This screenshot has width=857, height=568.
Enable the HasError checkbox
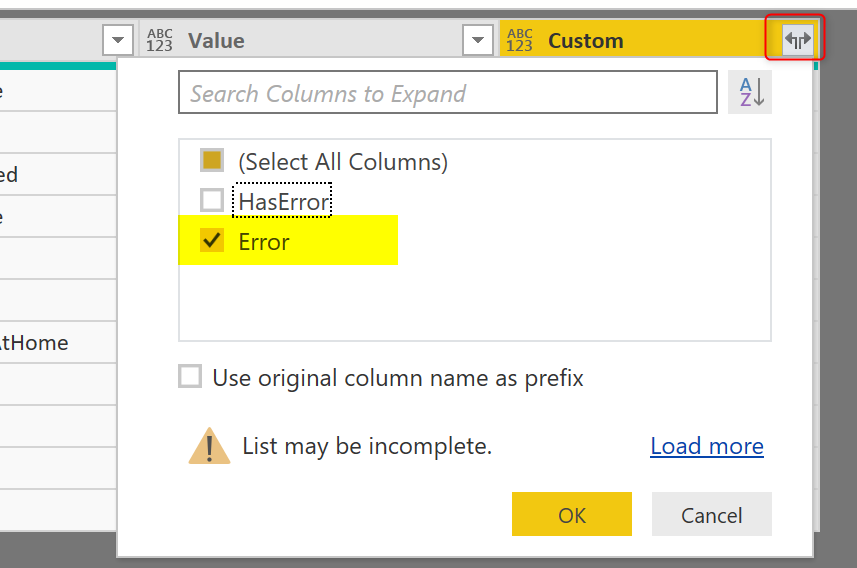[x=212, y=201]
